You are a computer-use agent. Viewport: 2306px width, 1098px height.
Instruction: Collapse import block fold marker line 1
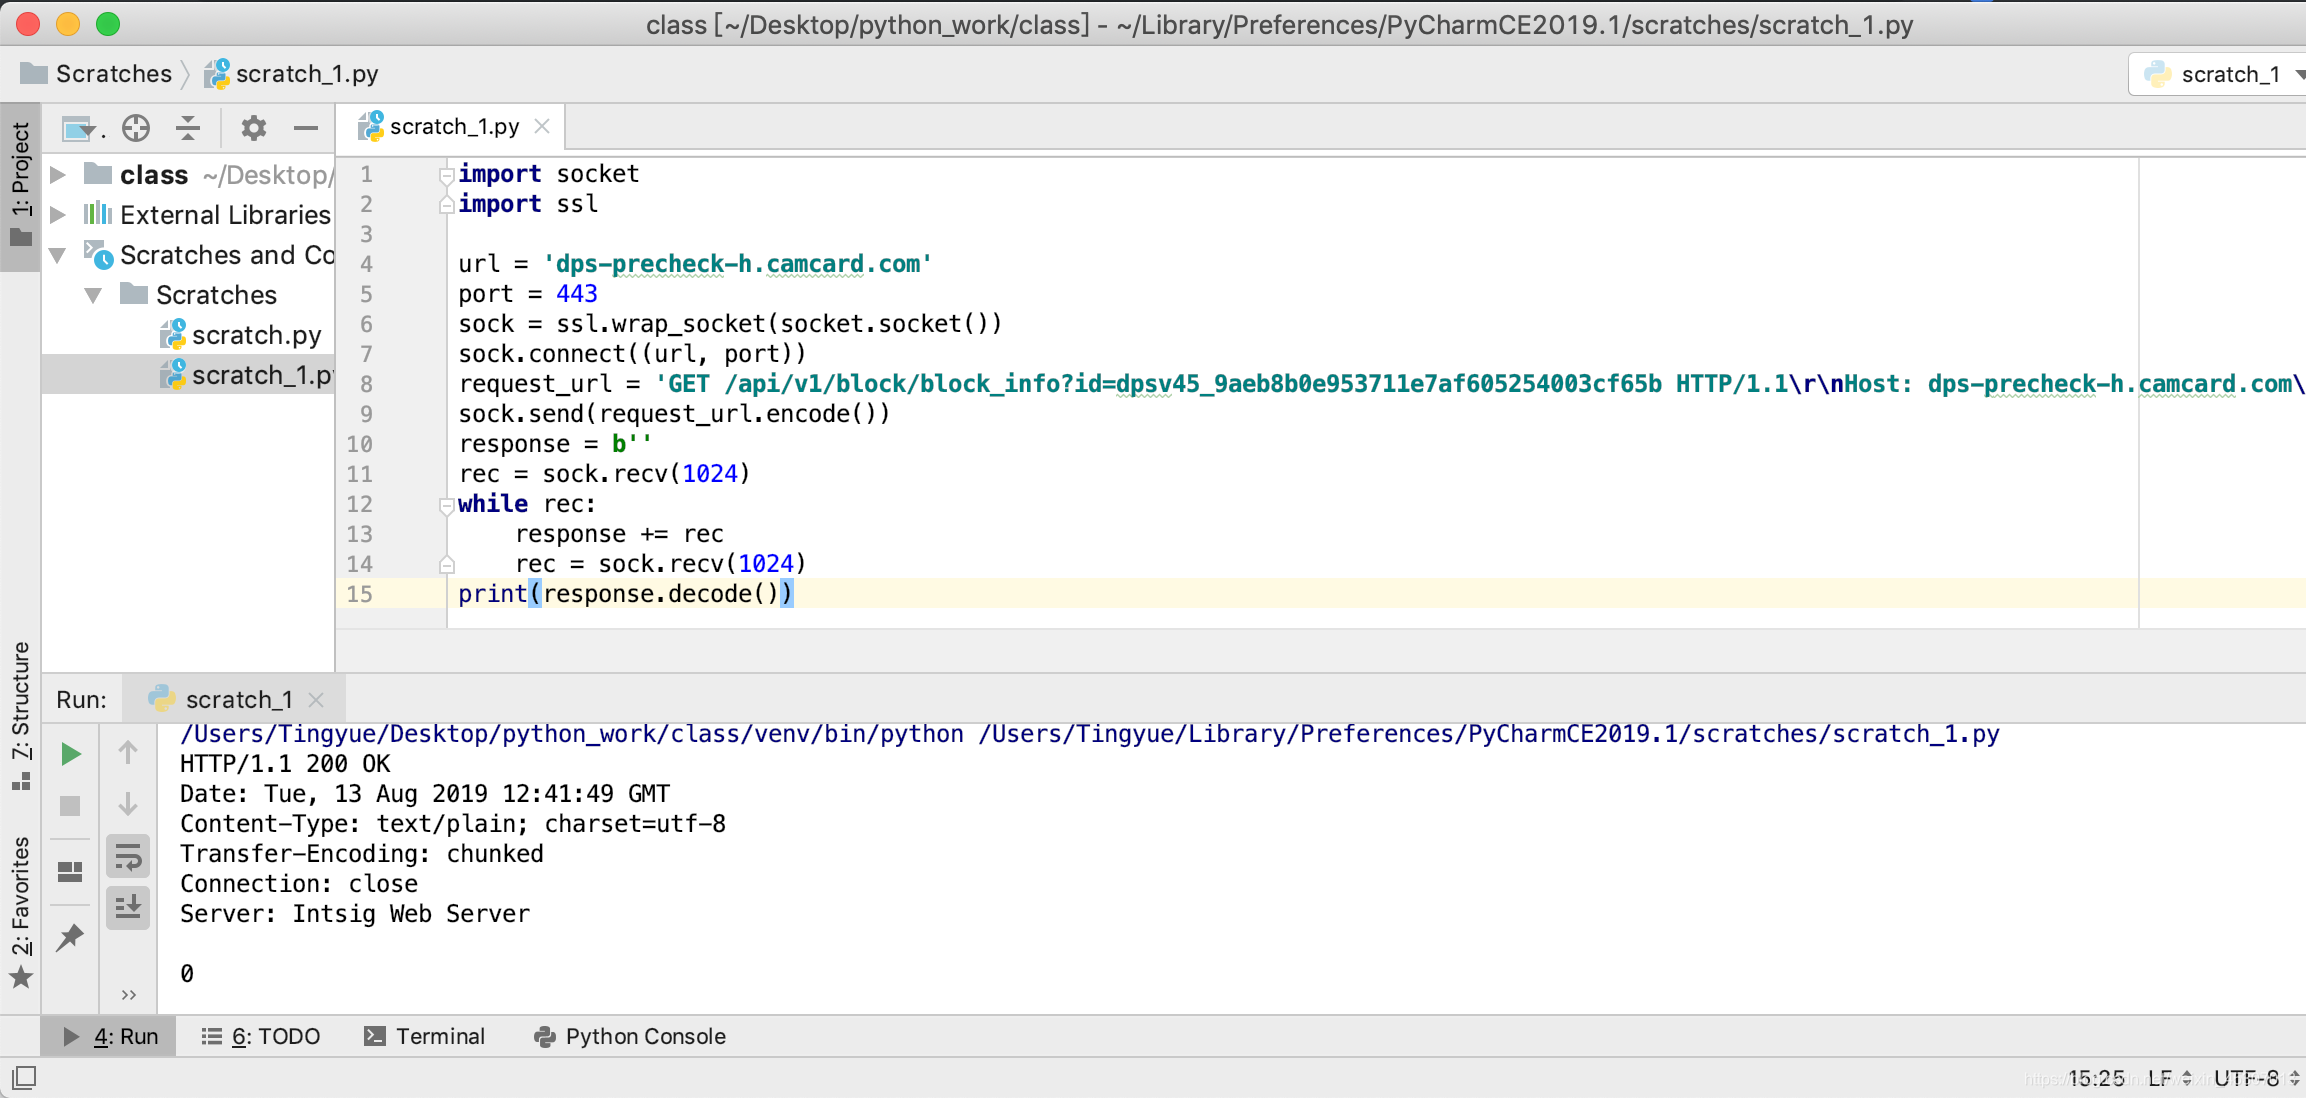tap(447, 176)
